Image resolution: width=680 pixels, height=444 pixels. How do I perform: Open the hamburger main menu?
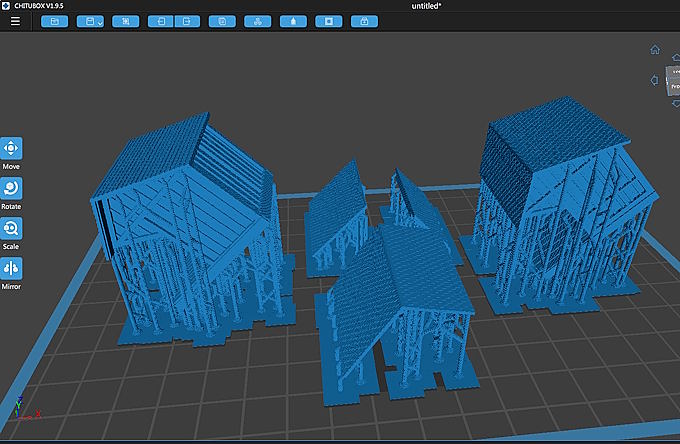click(x=15, y=21)
